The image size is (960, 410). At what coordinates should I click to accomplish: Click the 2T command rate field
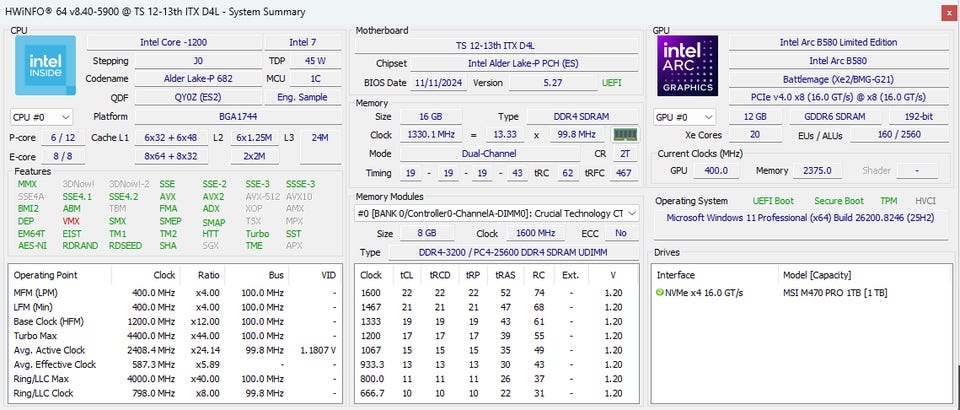click(624, 154)
